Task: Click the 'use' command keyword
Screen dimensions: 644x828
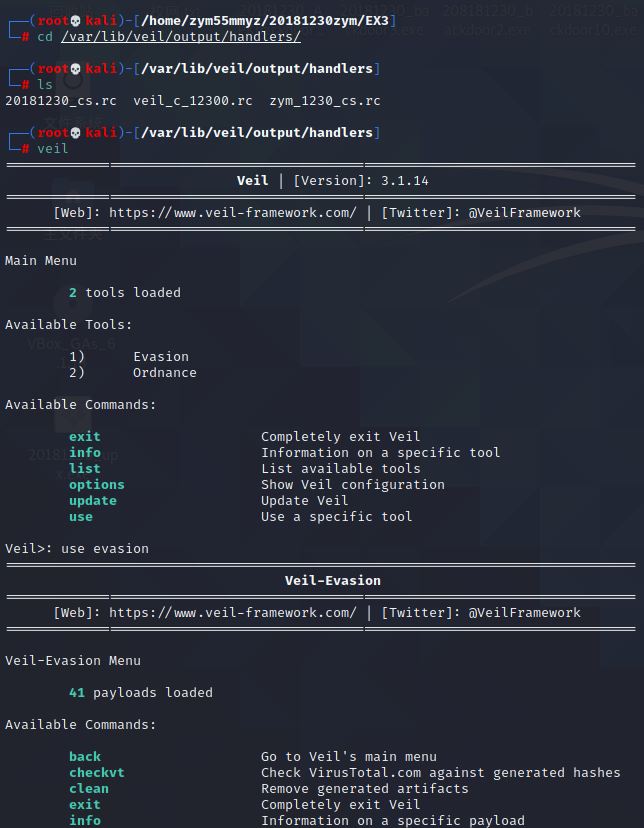Action: [x=81, y=516]
